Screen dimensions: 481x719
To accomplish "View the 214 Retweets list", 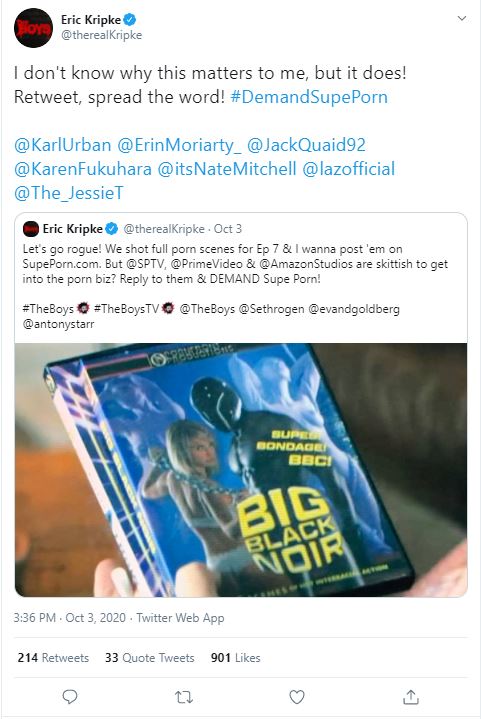I will 53,658.
